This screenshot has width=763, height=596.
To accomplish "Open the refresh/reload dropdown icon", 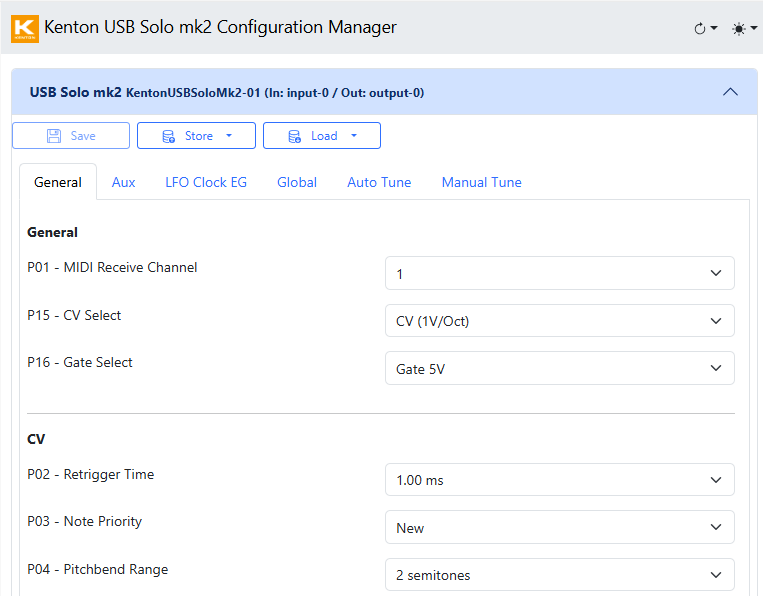I will coord(705,29).
